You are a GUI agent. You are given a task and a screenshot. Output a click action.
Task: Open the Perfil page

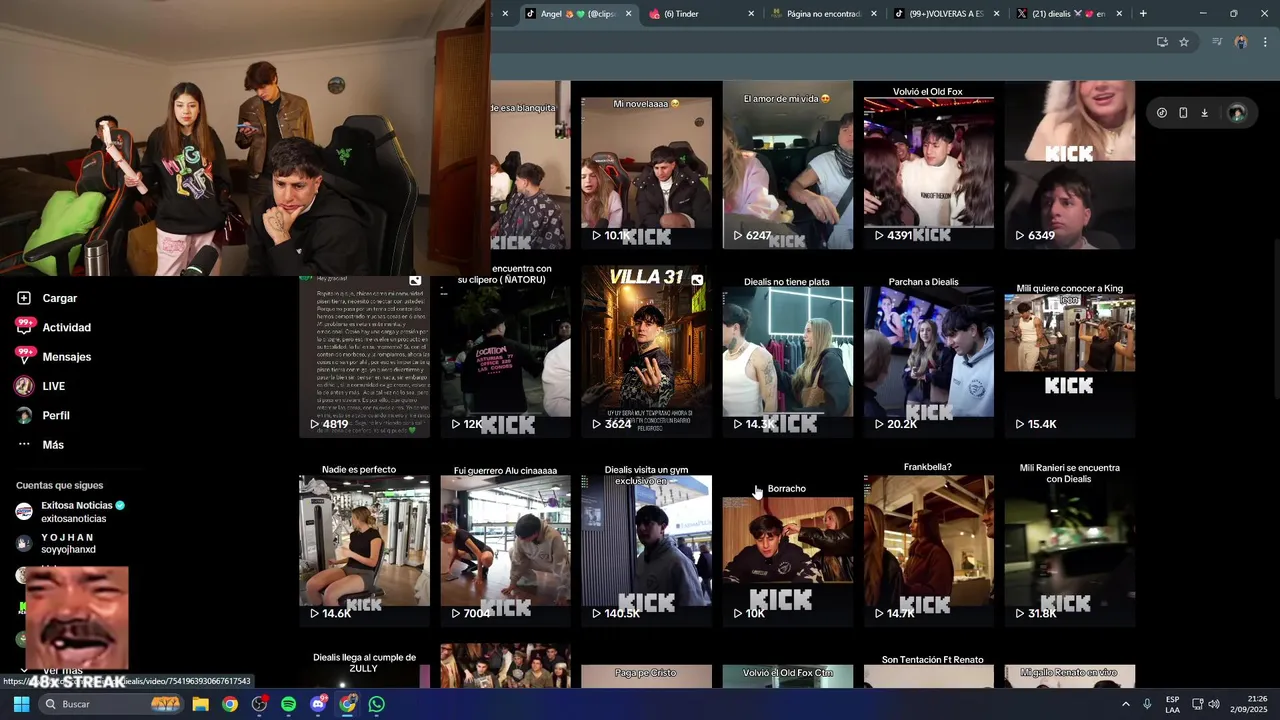pyautogui.click(x=43, y=415)
